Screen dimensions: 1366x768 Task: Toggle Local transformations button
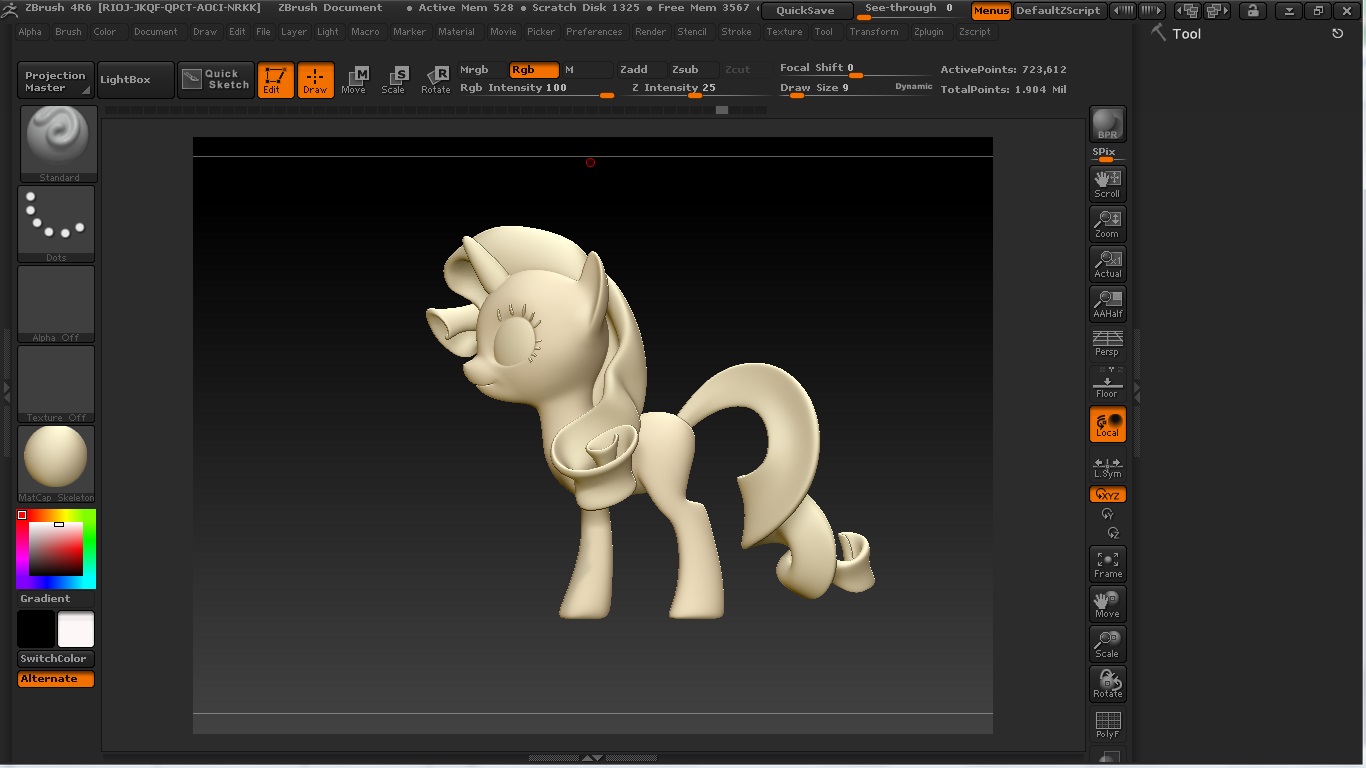1107,424
